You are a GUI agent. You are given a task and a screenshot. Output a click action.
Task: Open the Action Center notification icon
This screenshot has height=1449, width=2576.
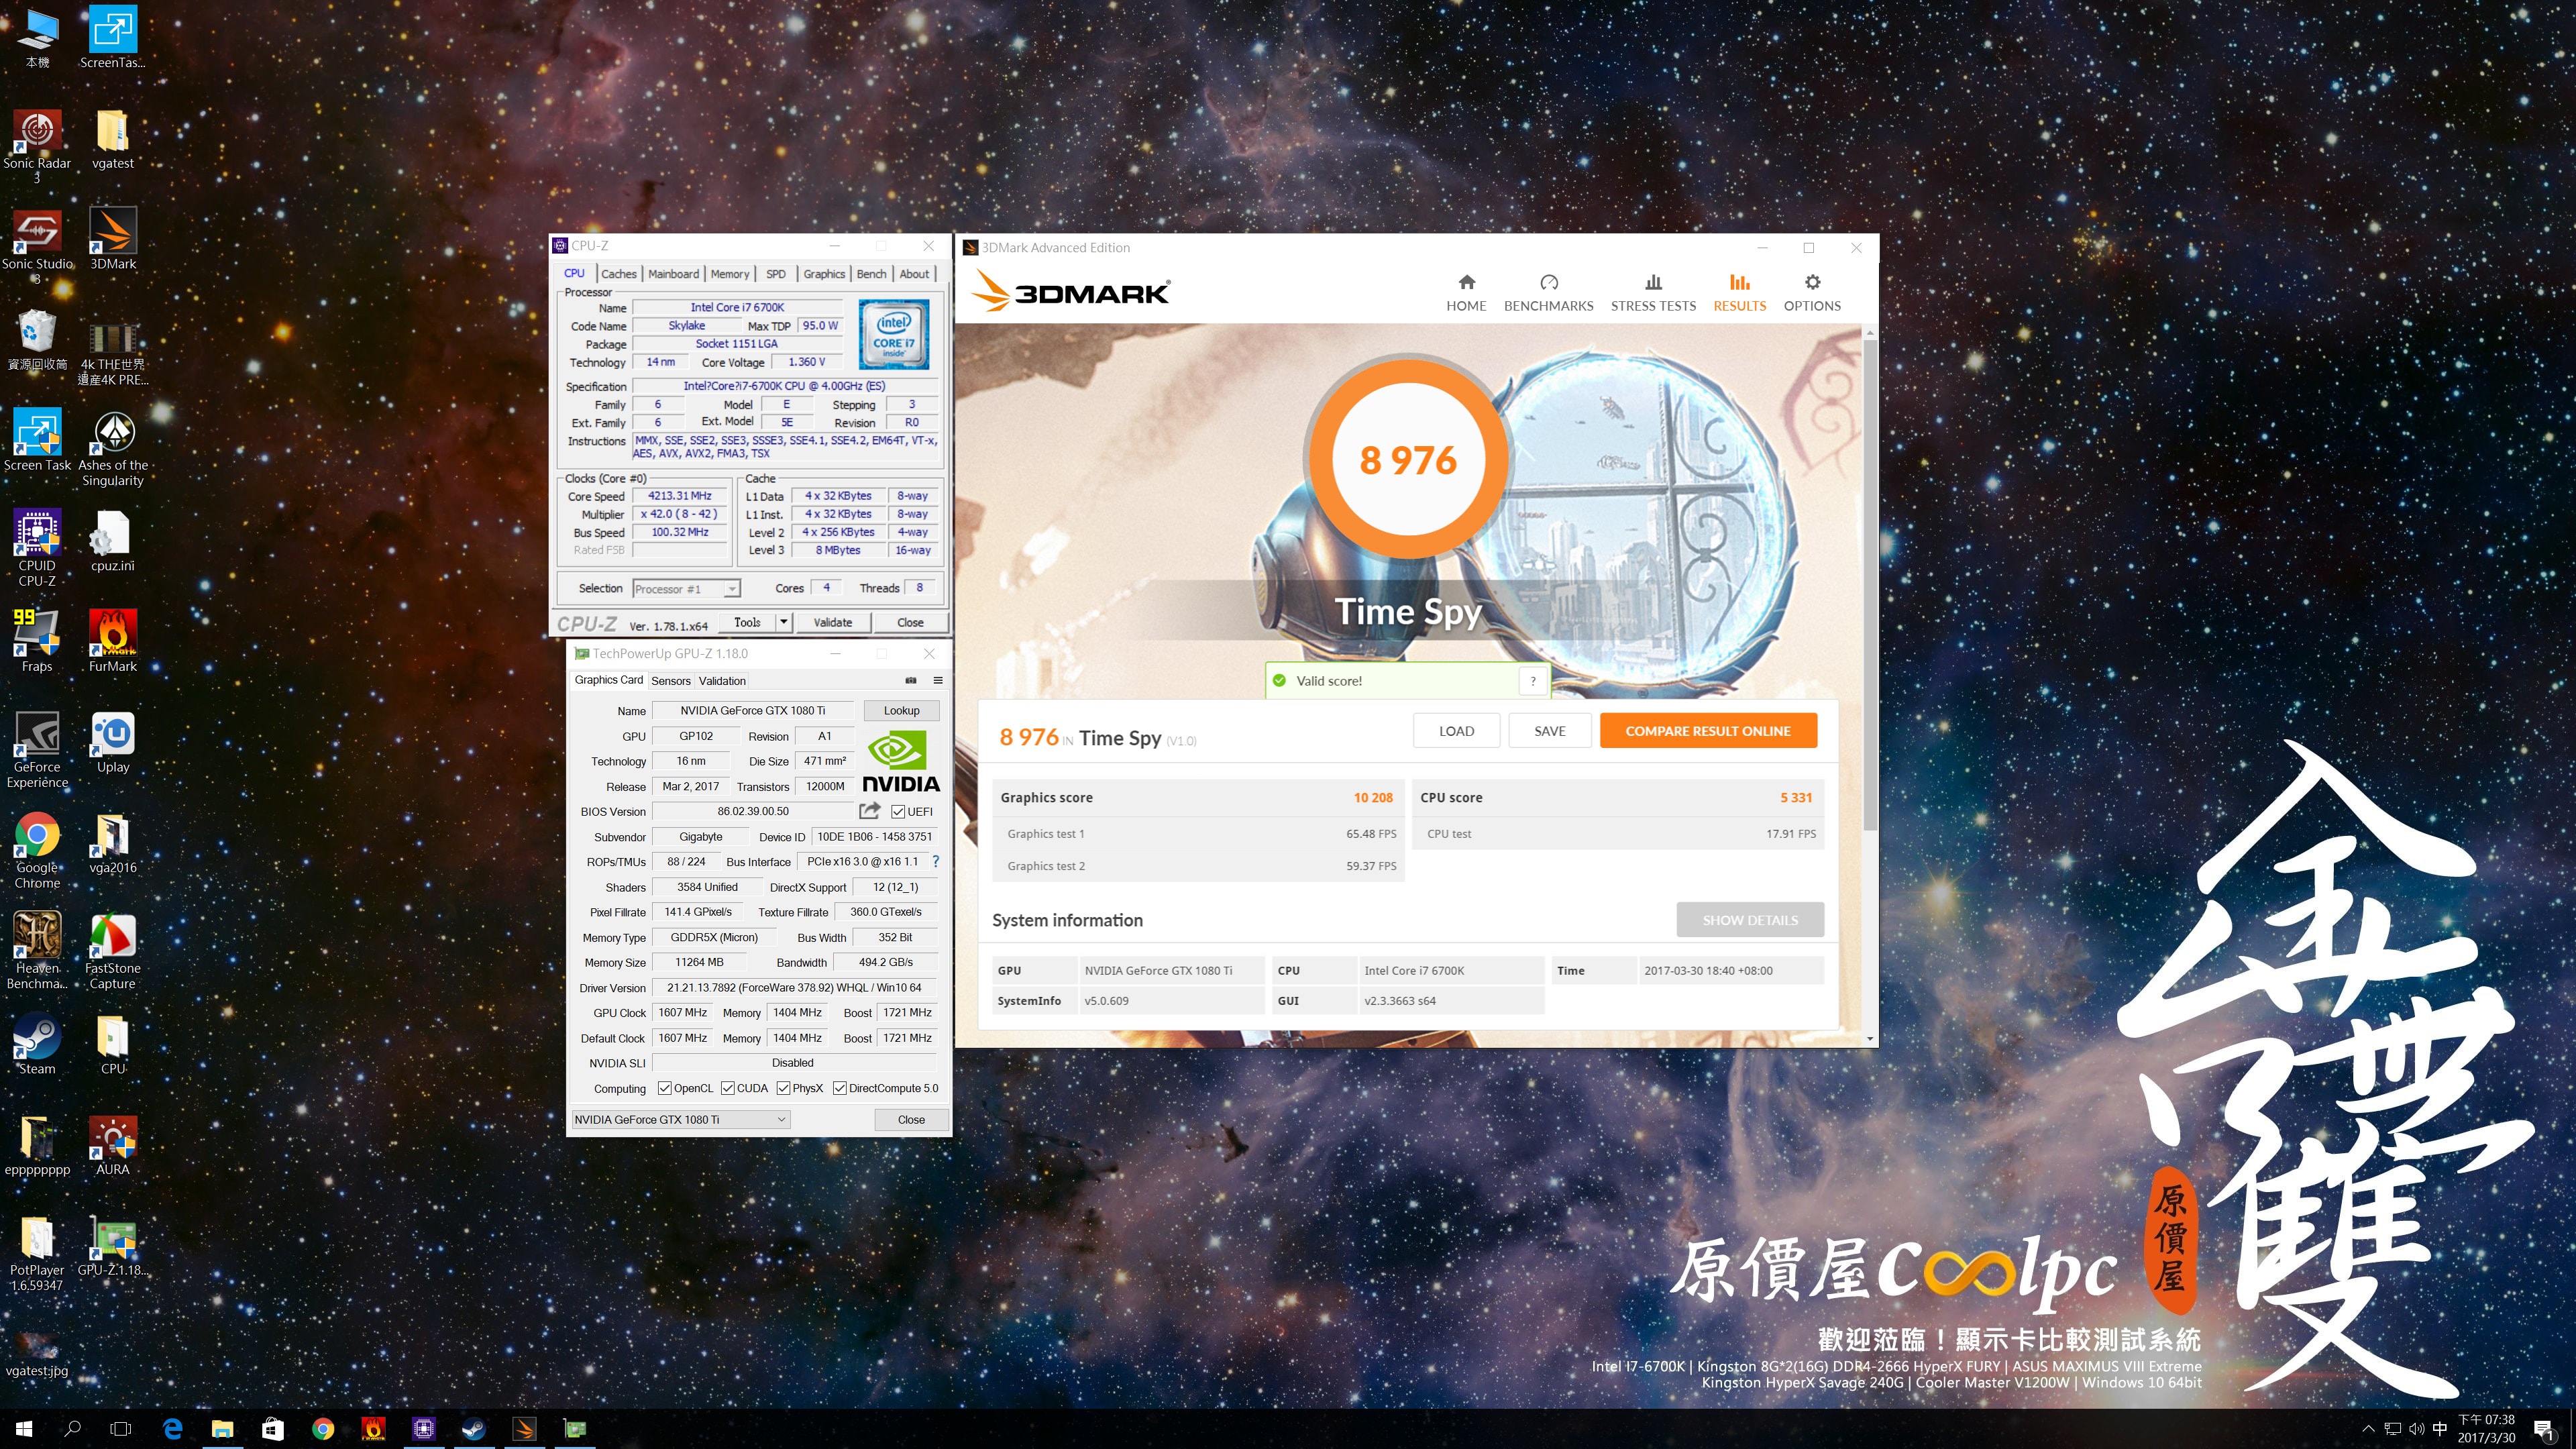click(x=2544, y=1430)
